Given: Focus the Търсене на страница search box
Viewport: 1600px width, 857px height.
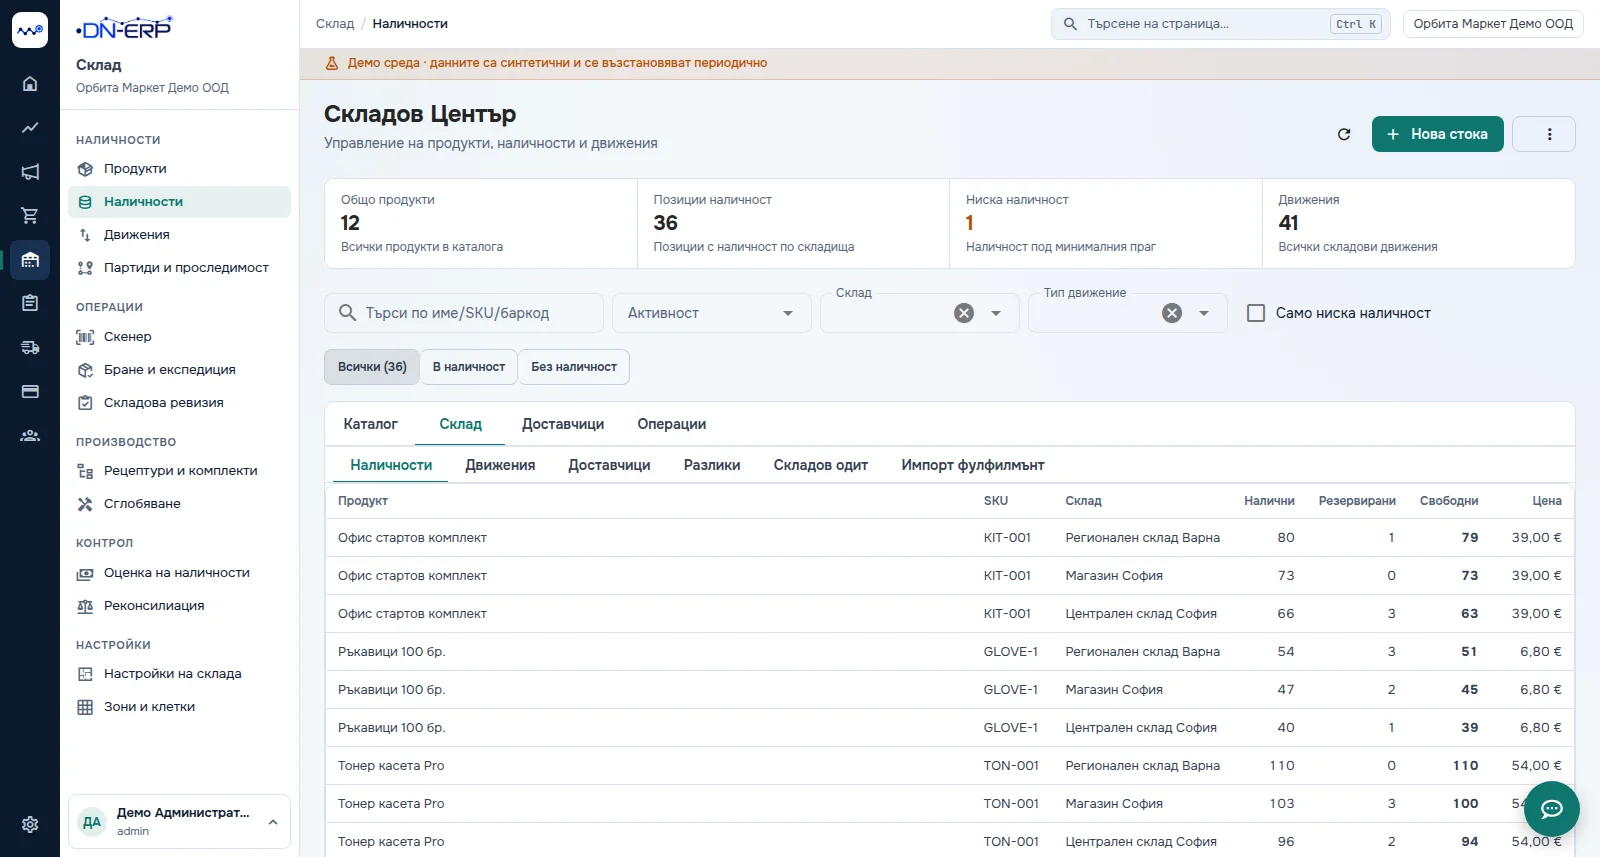Looking at the screenshot, I should pos(1221,24).
